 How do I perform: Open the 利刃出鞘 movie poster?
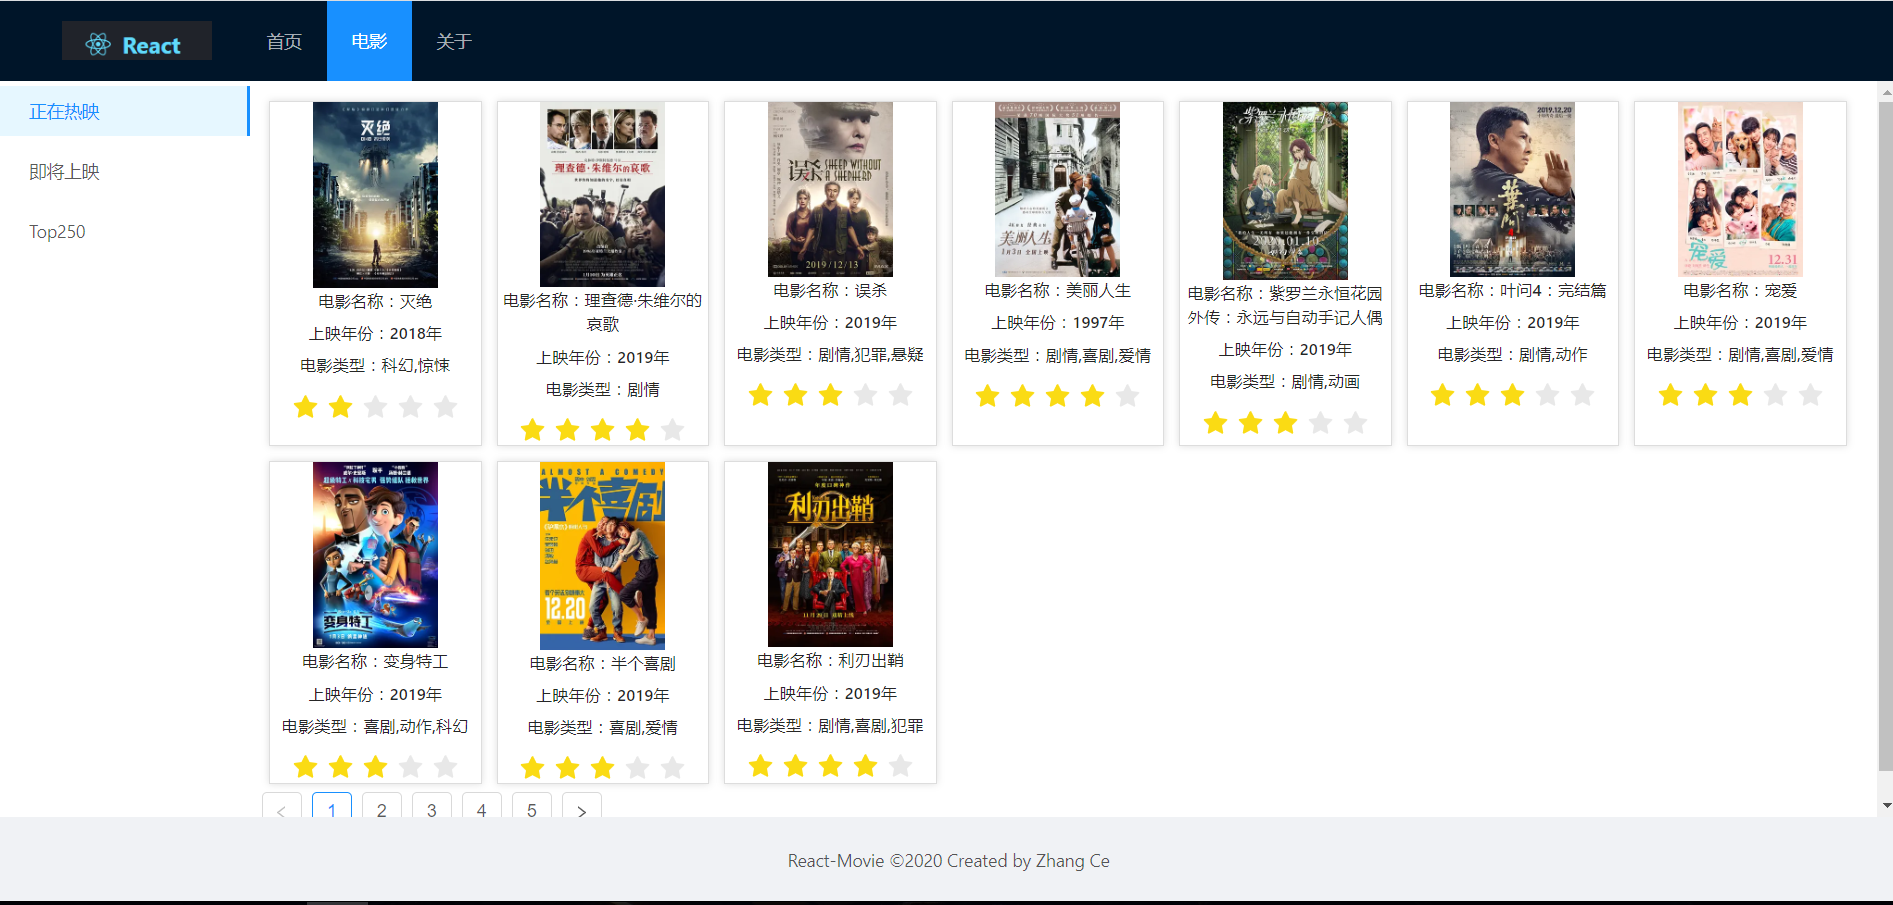pyautogui.click(x=830, y=554)
